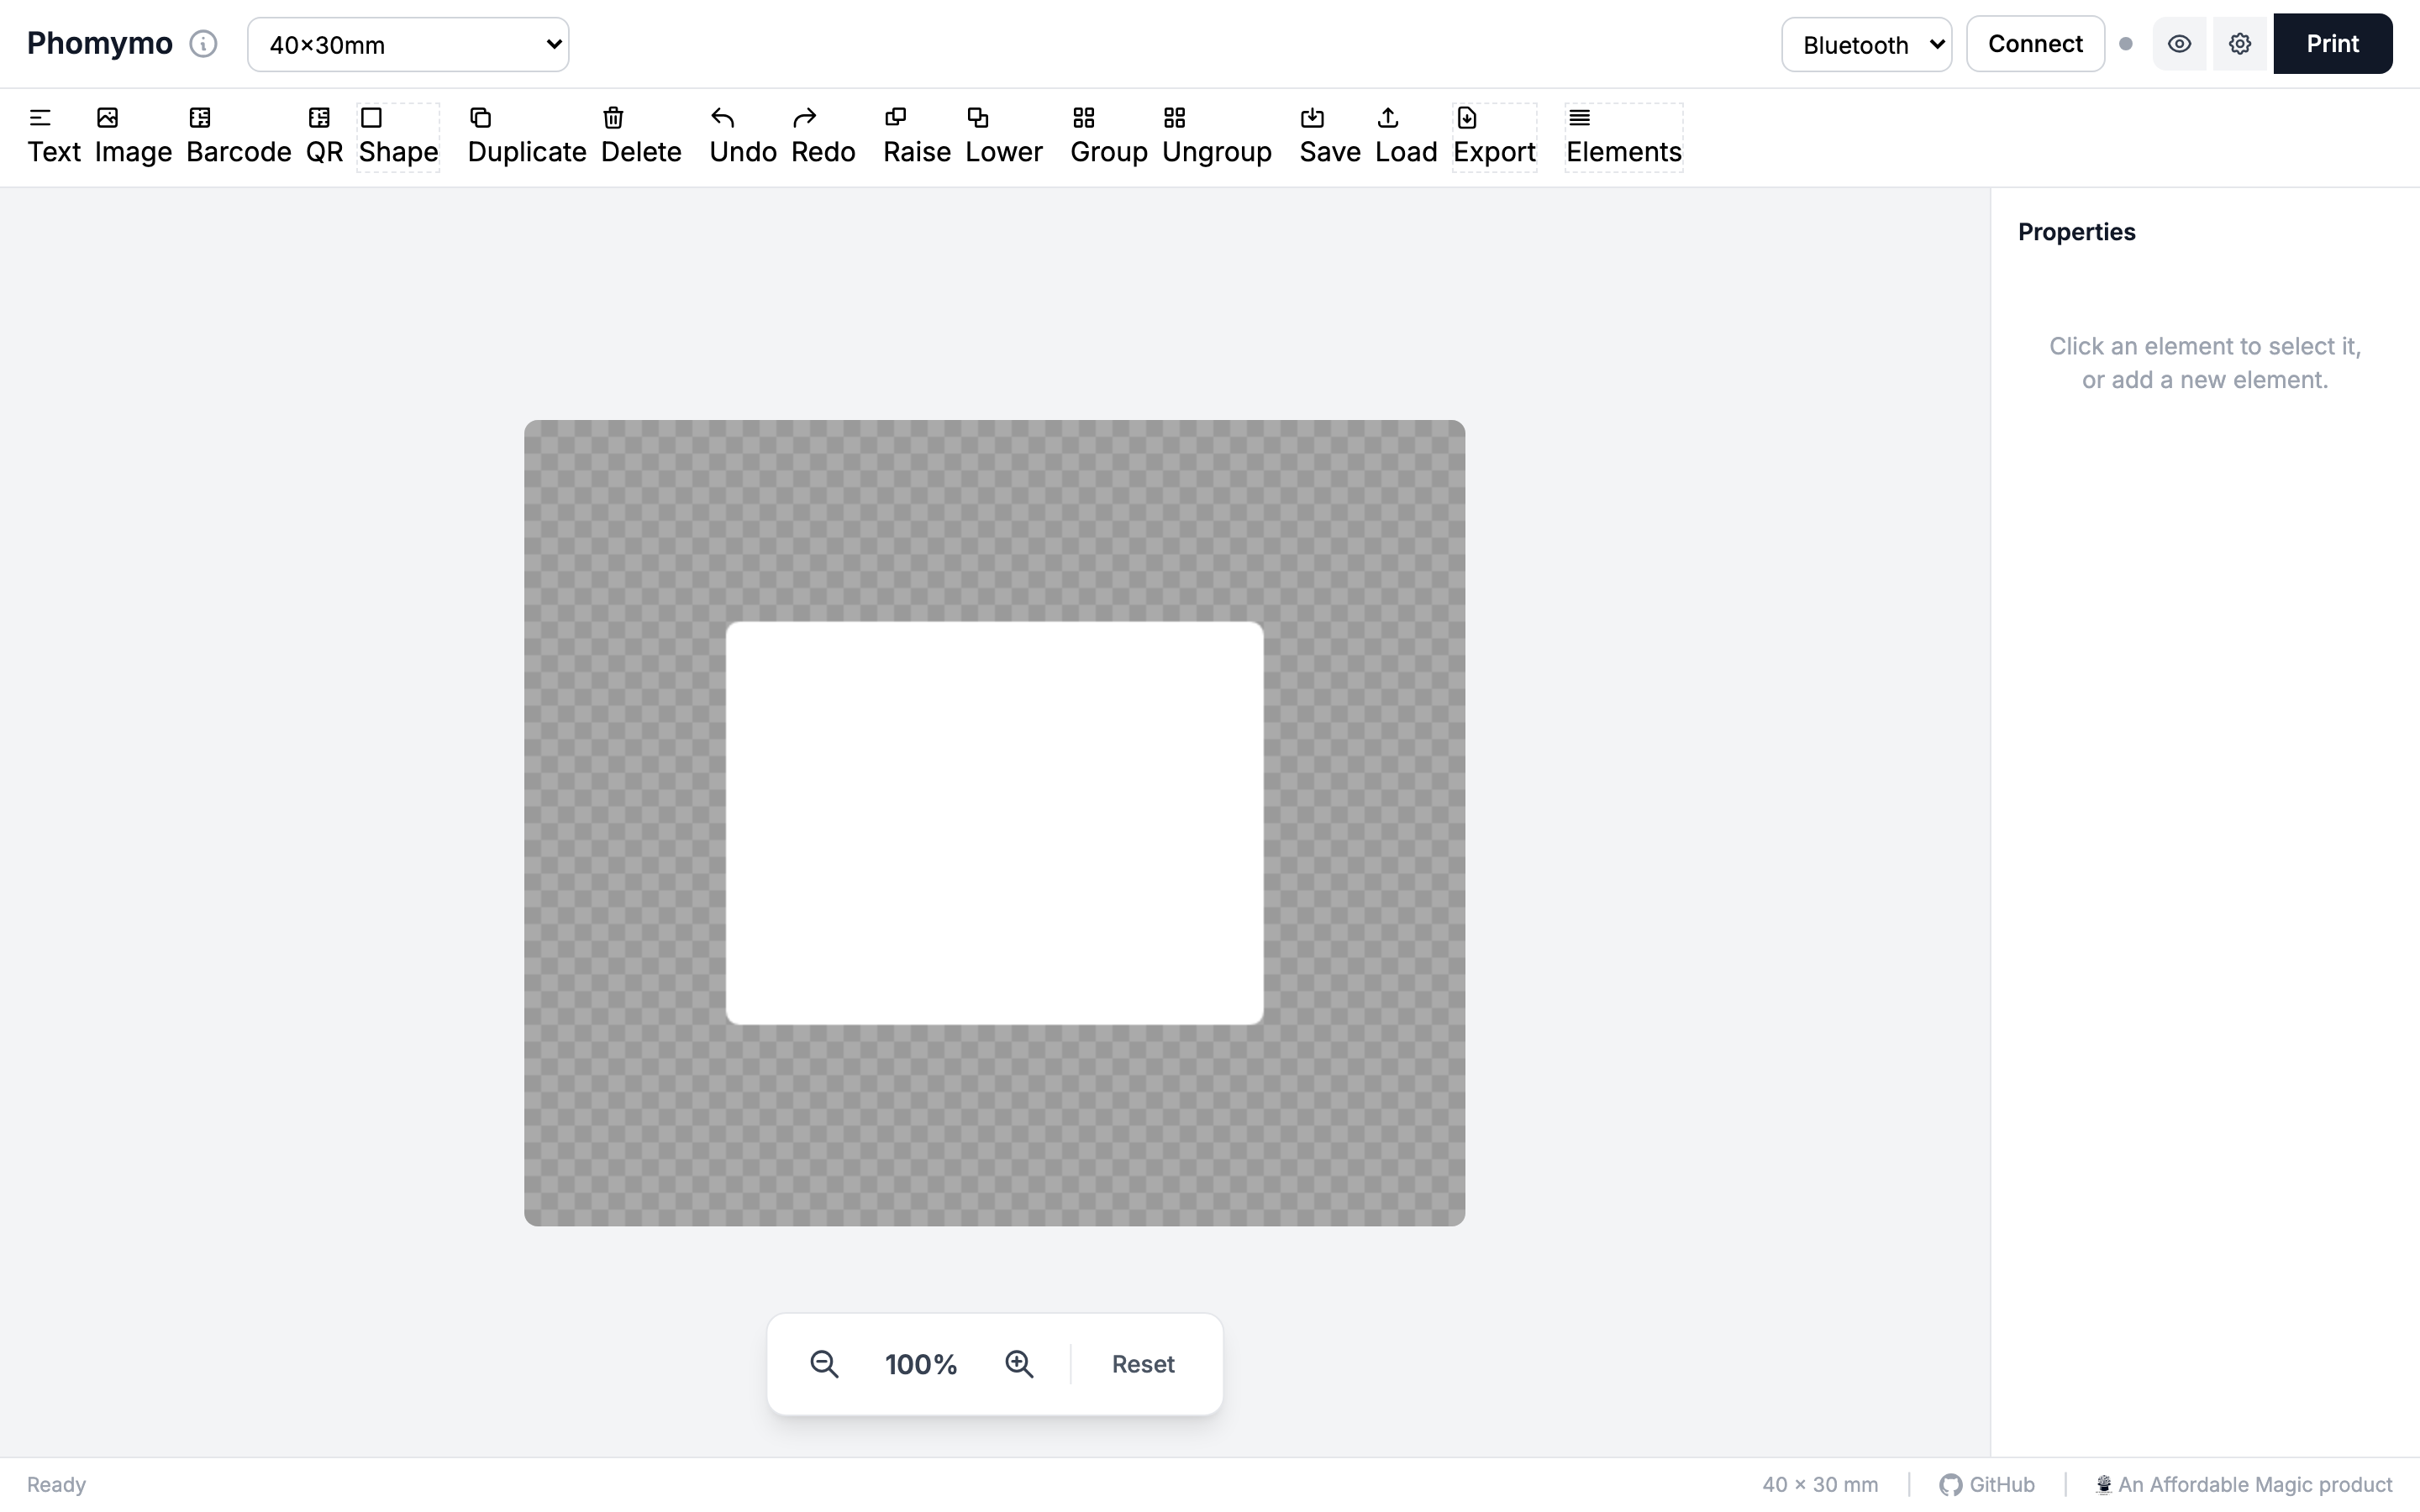Open the 40×30mm label size dropdown
Viewport: 2420px width, 1512px height.
(x=408, y=44)
